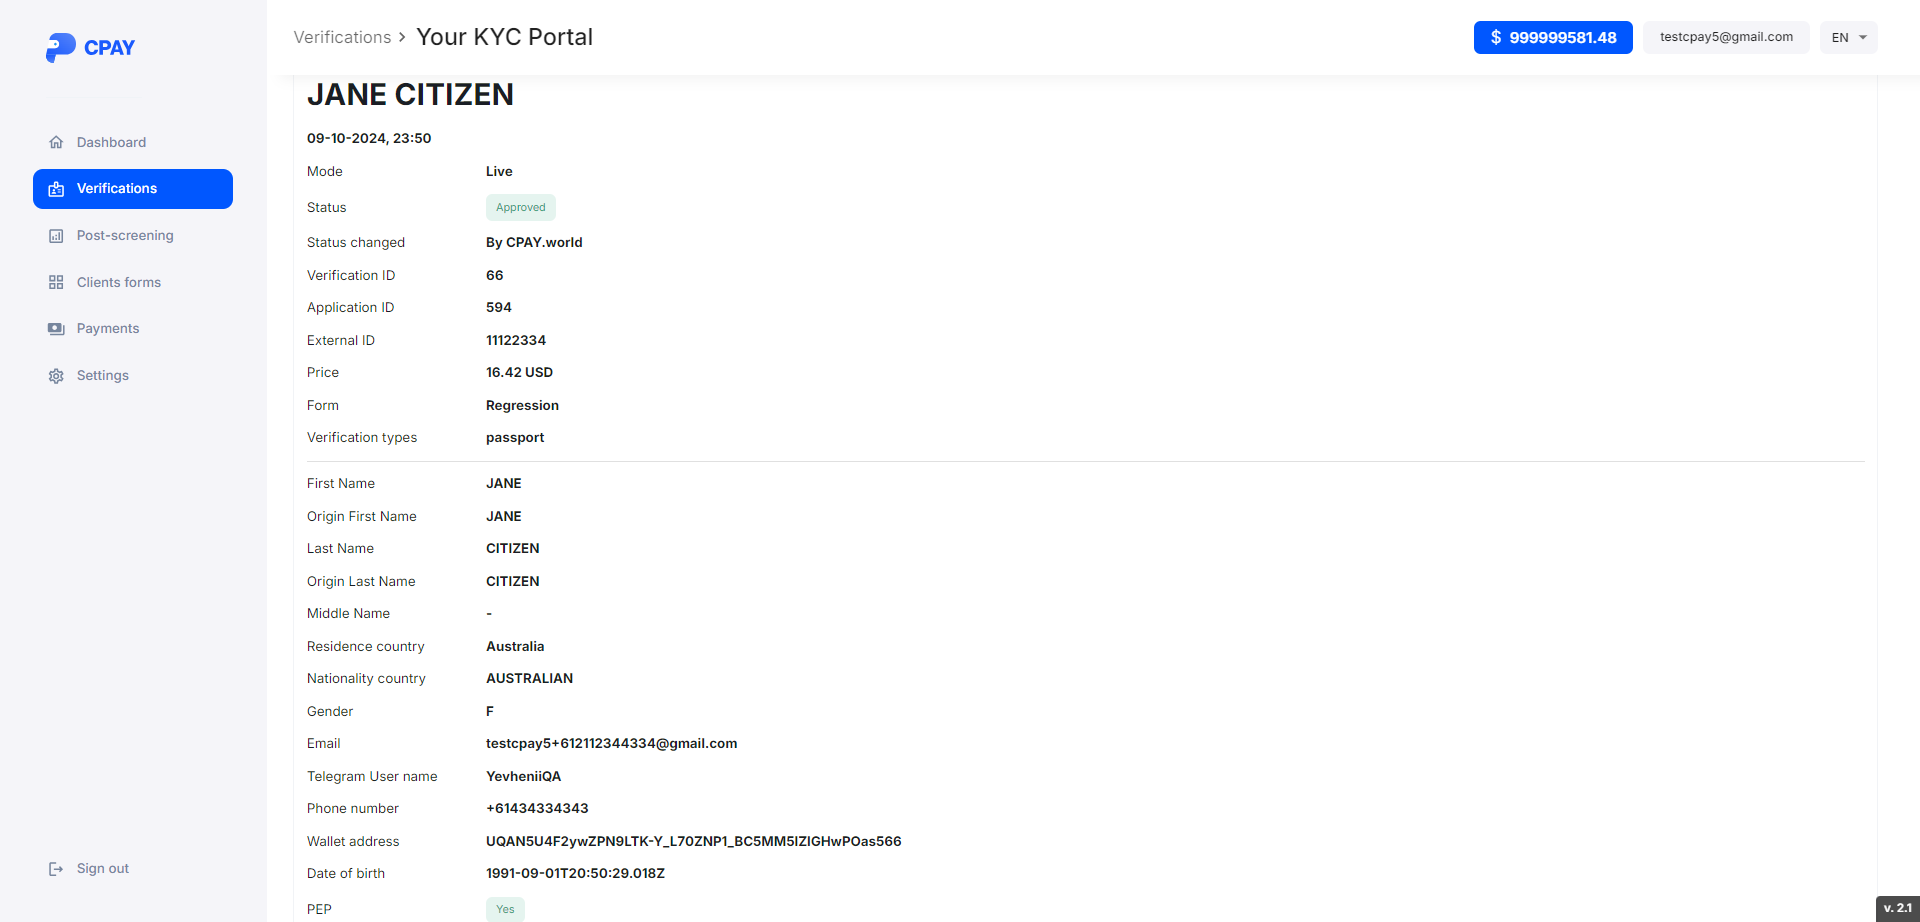The image size is (1920, 922).
Task: Click the wallet address value
Action: [693, 841]
